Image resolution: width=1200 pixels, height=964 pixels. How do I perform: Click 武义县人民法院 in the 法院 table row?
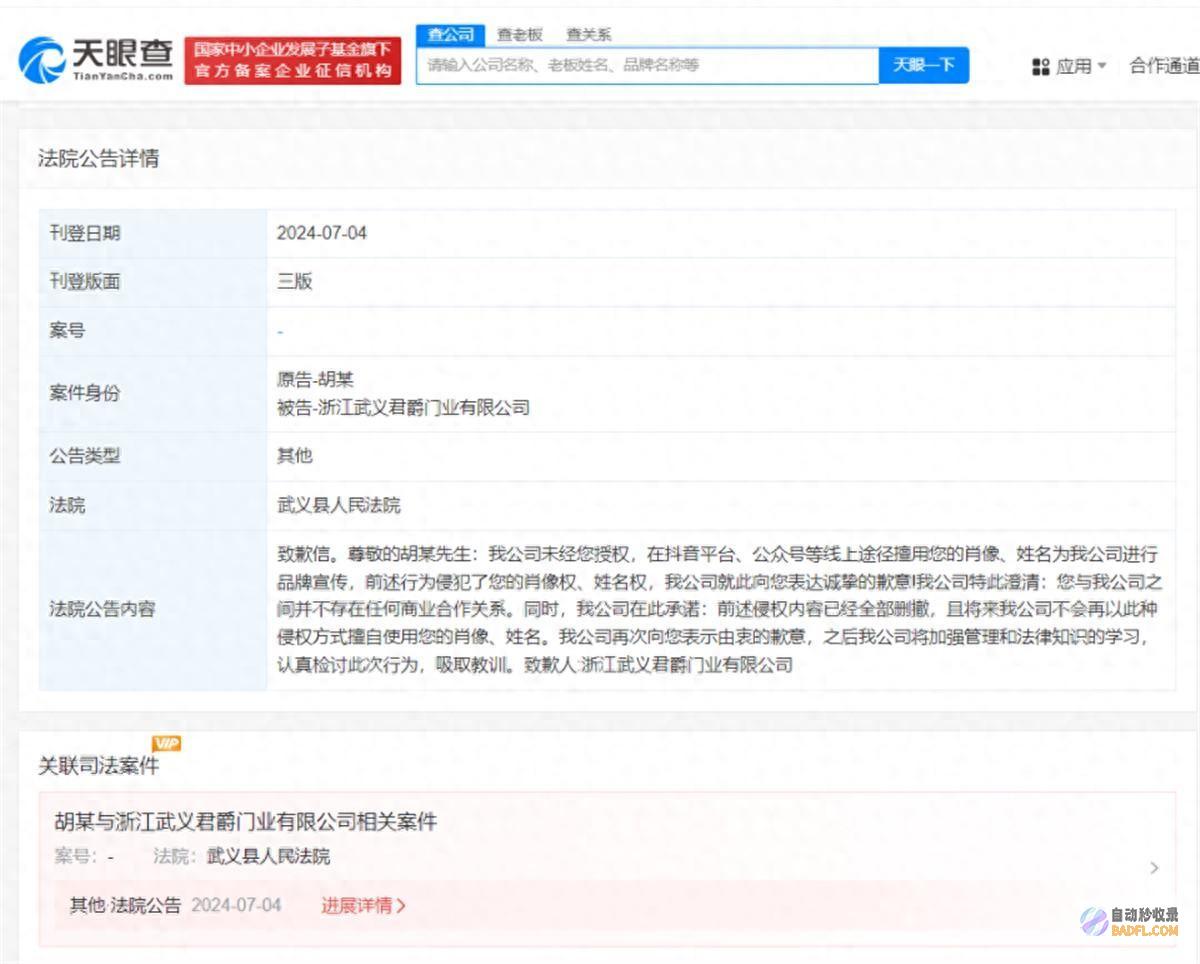(339, 505)
